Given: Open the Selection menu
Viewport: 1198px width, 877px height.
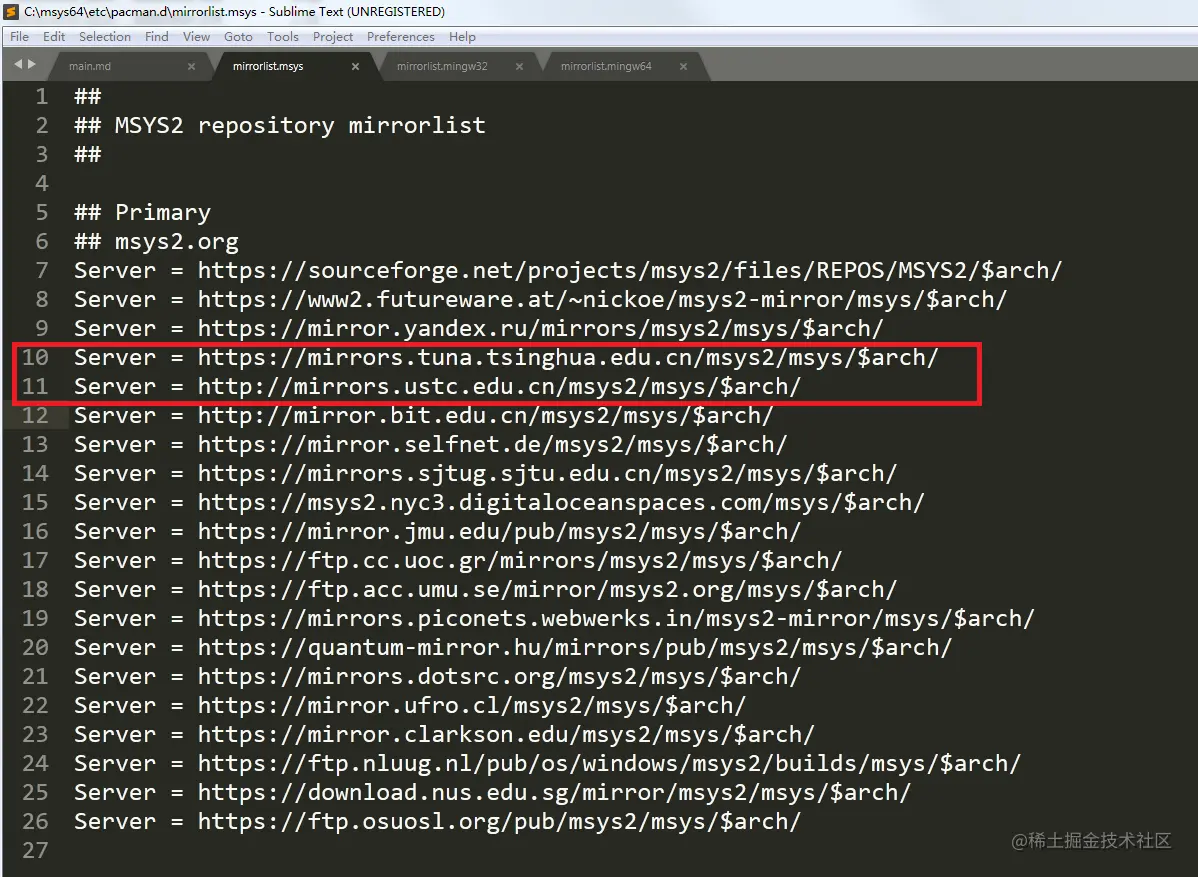Looking at the screenshot, I should coord(104,36).
